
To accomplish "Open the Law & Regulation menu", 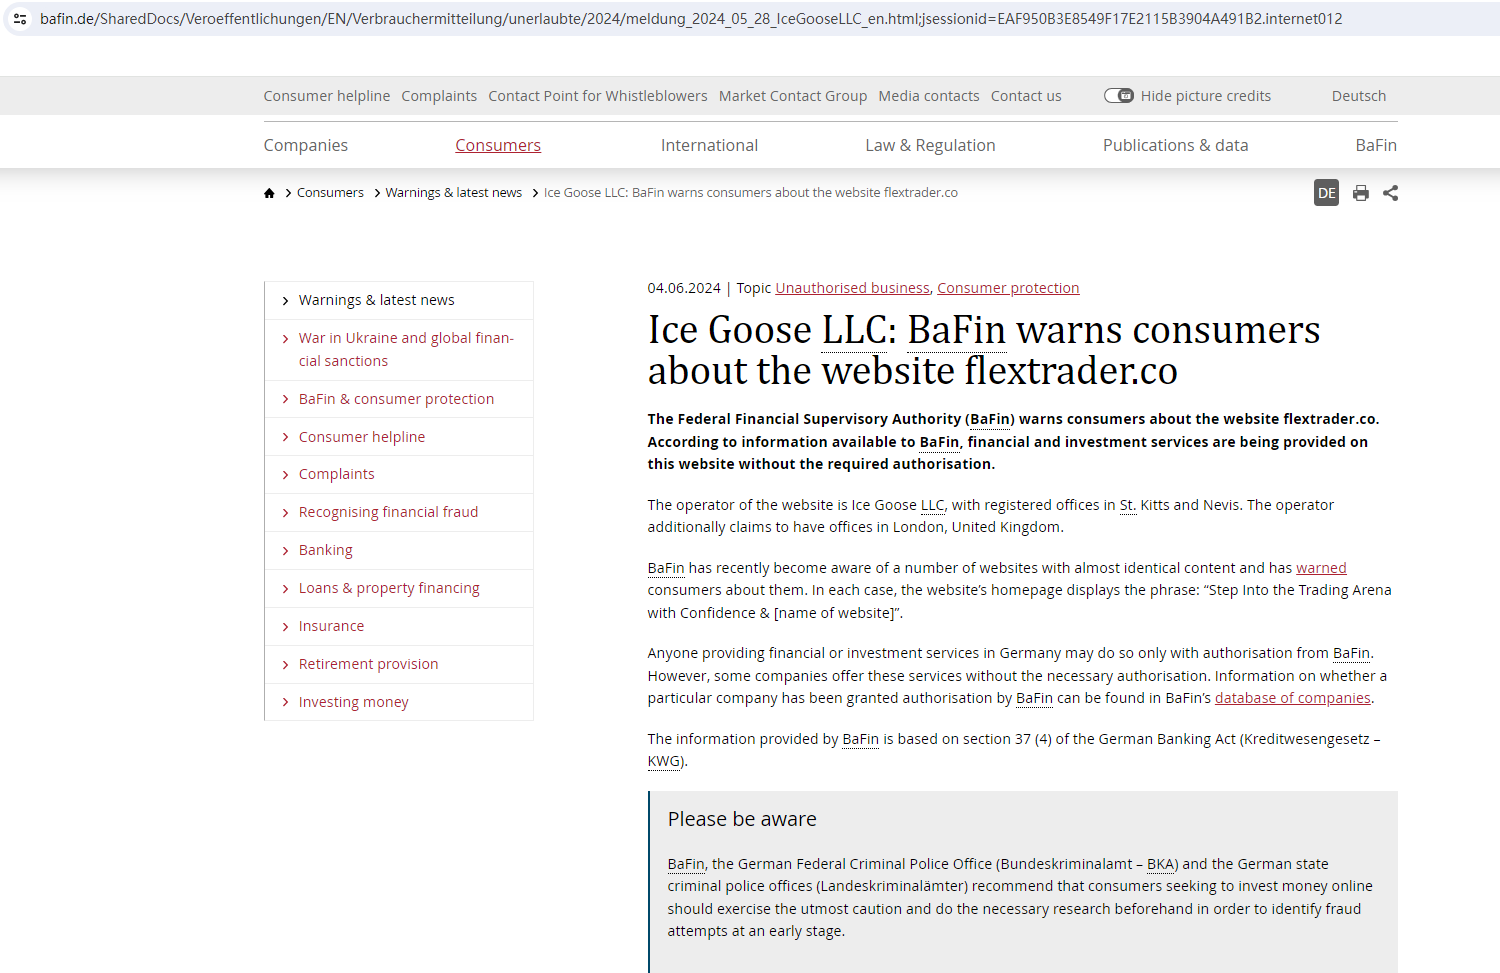I will click(930, 145).
